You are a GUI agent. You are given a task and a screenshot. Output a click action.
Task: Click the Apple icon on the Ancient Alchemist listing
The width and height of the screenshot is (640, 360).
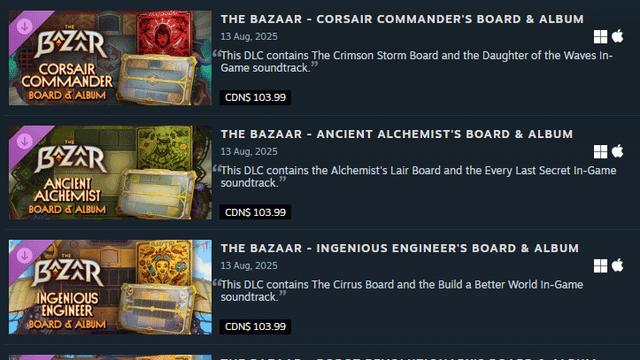click(x=618, y=151)
